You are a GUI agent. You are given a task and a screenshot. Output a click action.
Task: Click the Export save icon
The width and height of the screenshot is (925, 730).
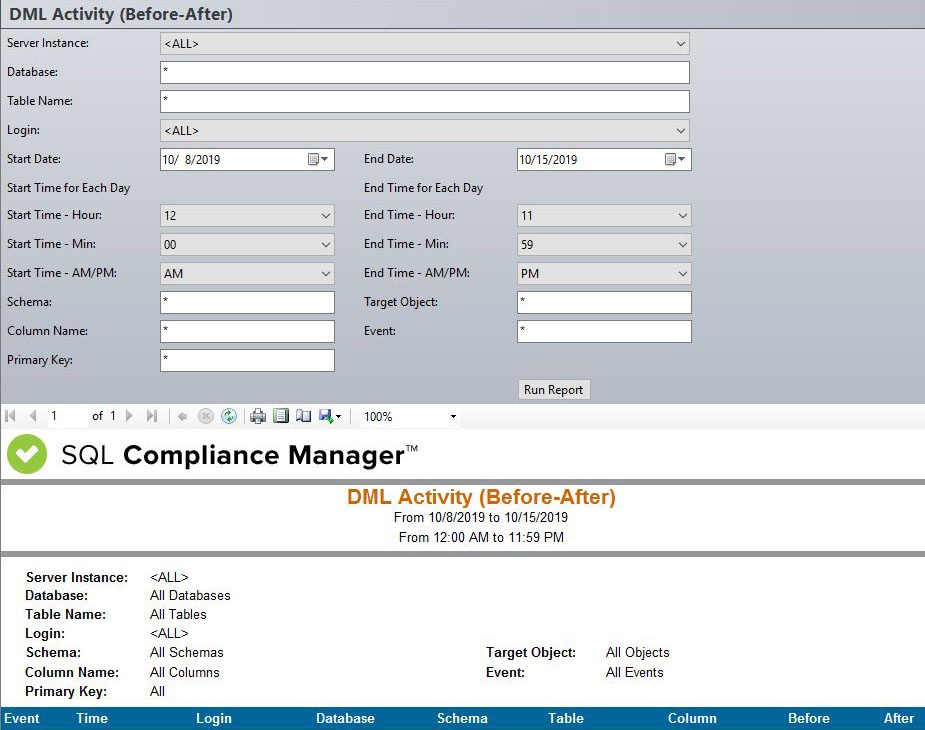tap(327, 416)
